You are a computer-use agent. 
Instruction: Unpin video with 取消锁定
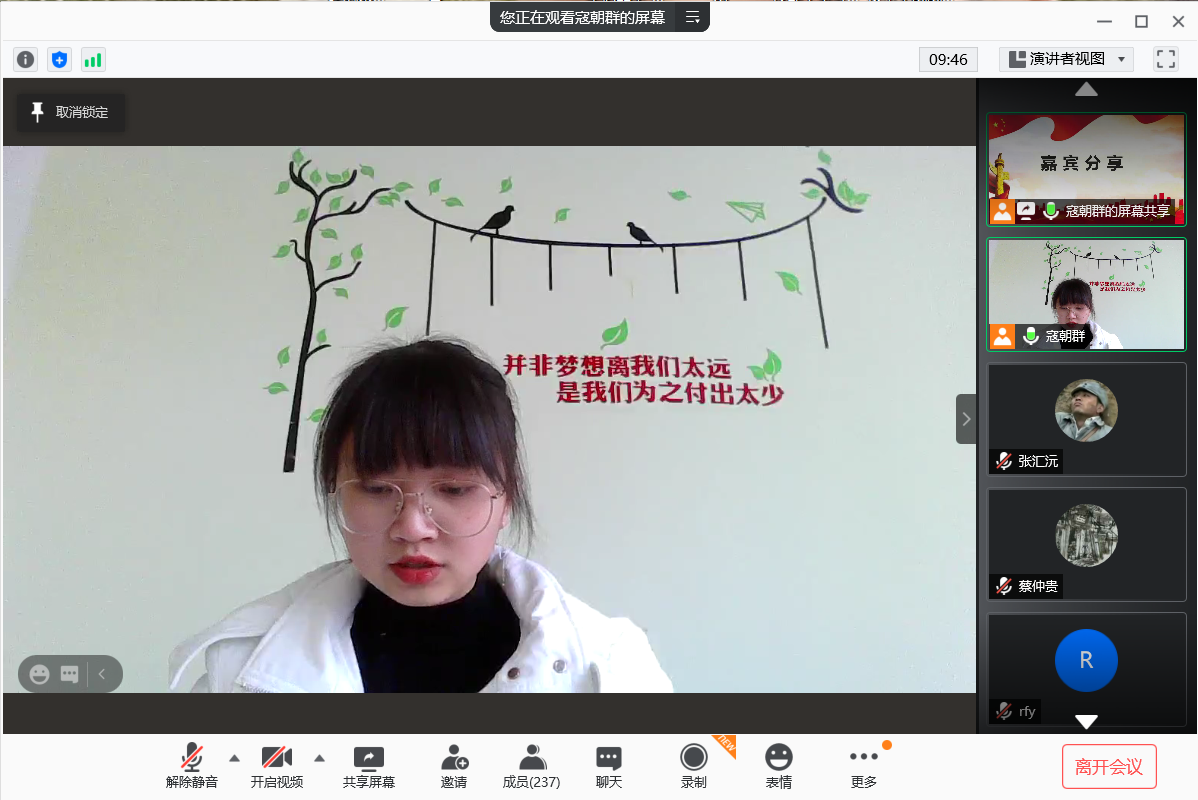(70, 113)
